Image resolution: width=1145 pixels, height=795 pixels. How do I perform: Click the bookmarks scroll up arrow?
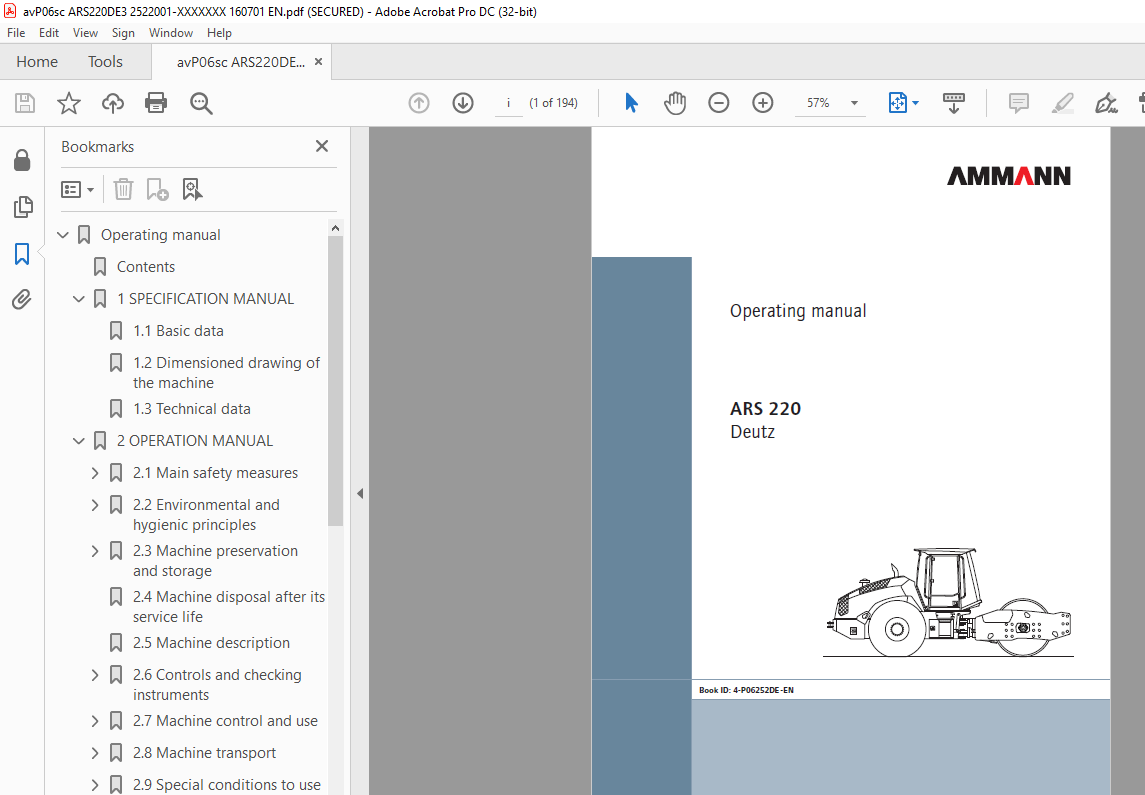[x=335, y=228]
